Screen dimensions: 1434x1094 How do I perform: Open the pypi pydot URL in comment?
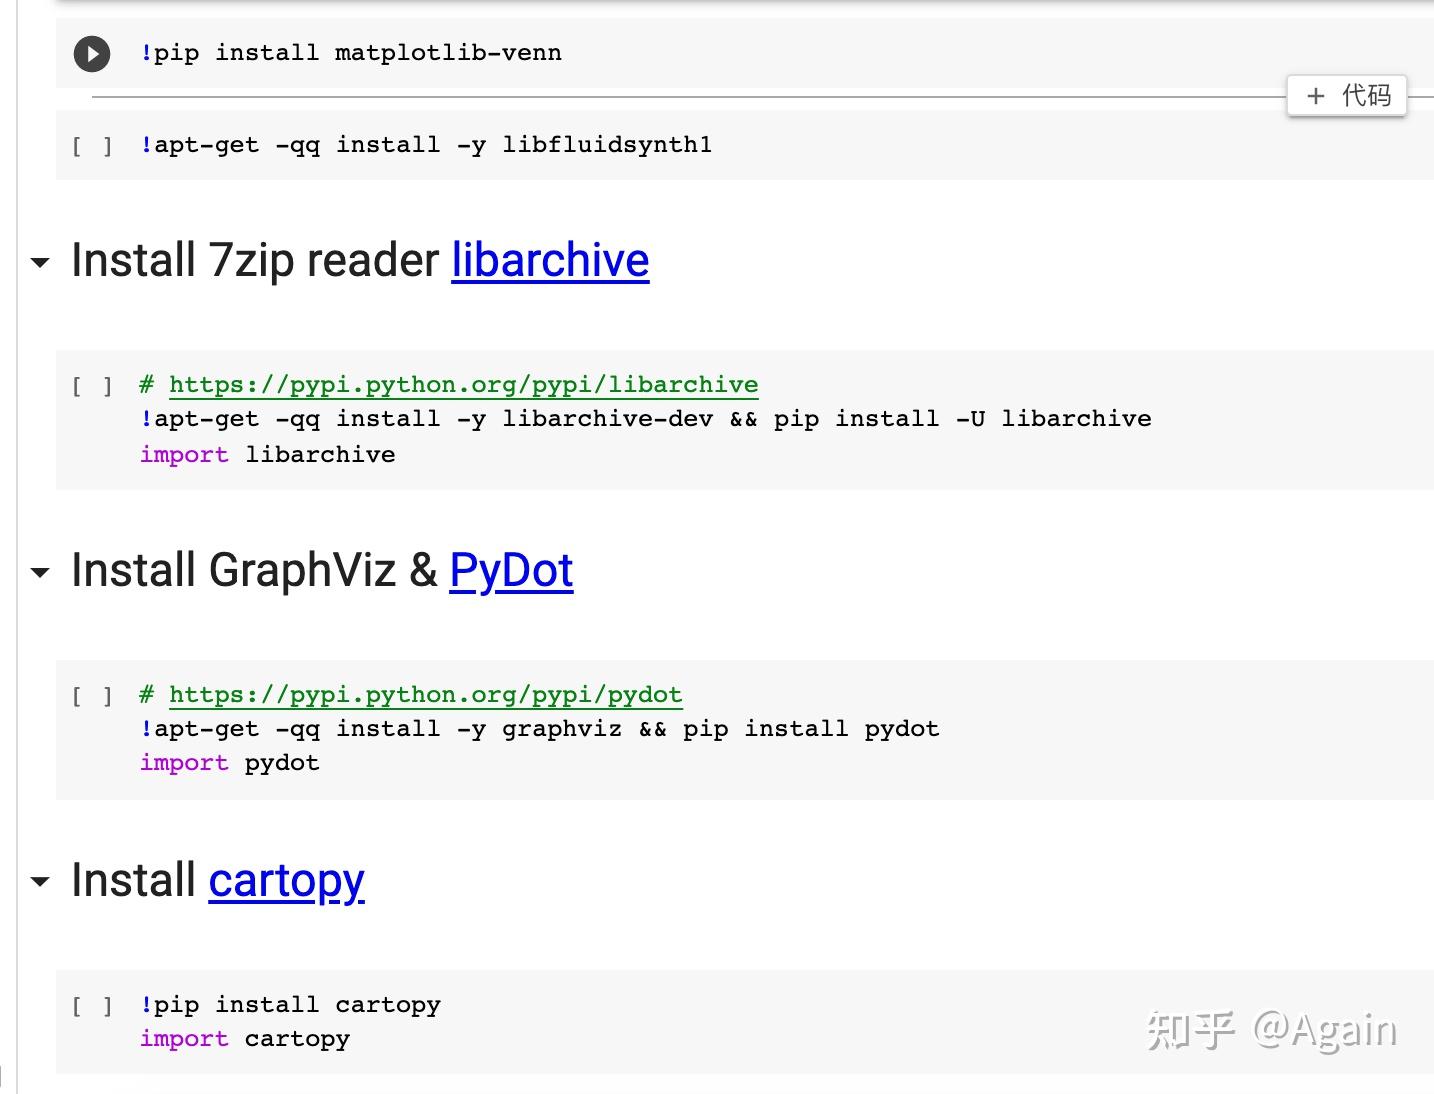coord(425,695)
